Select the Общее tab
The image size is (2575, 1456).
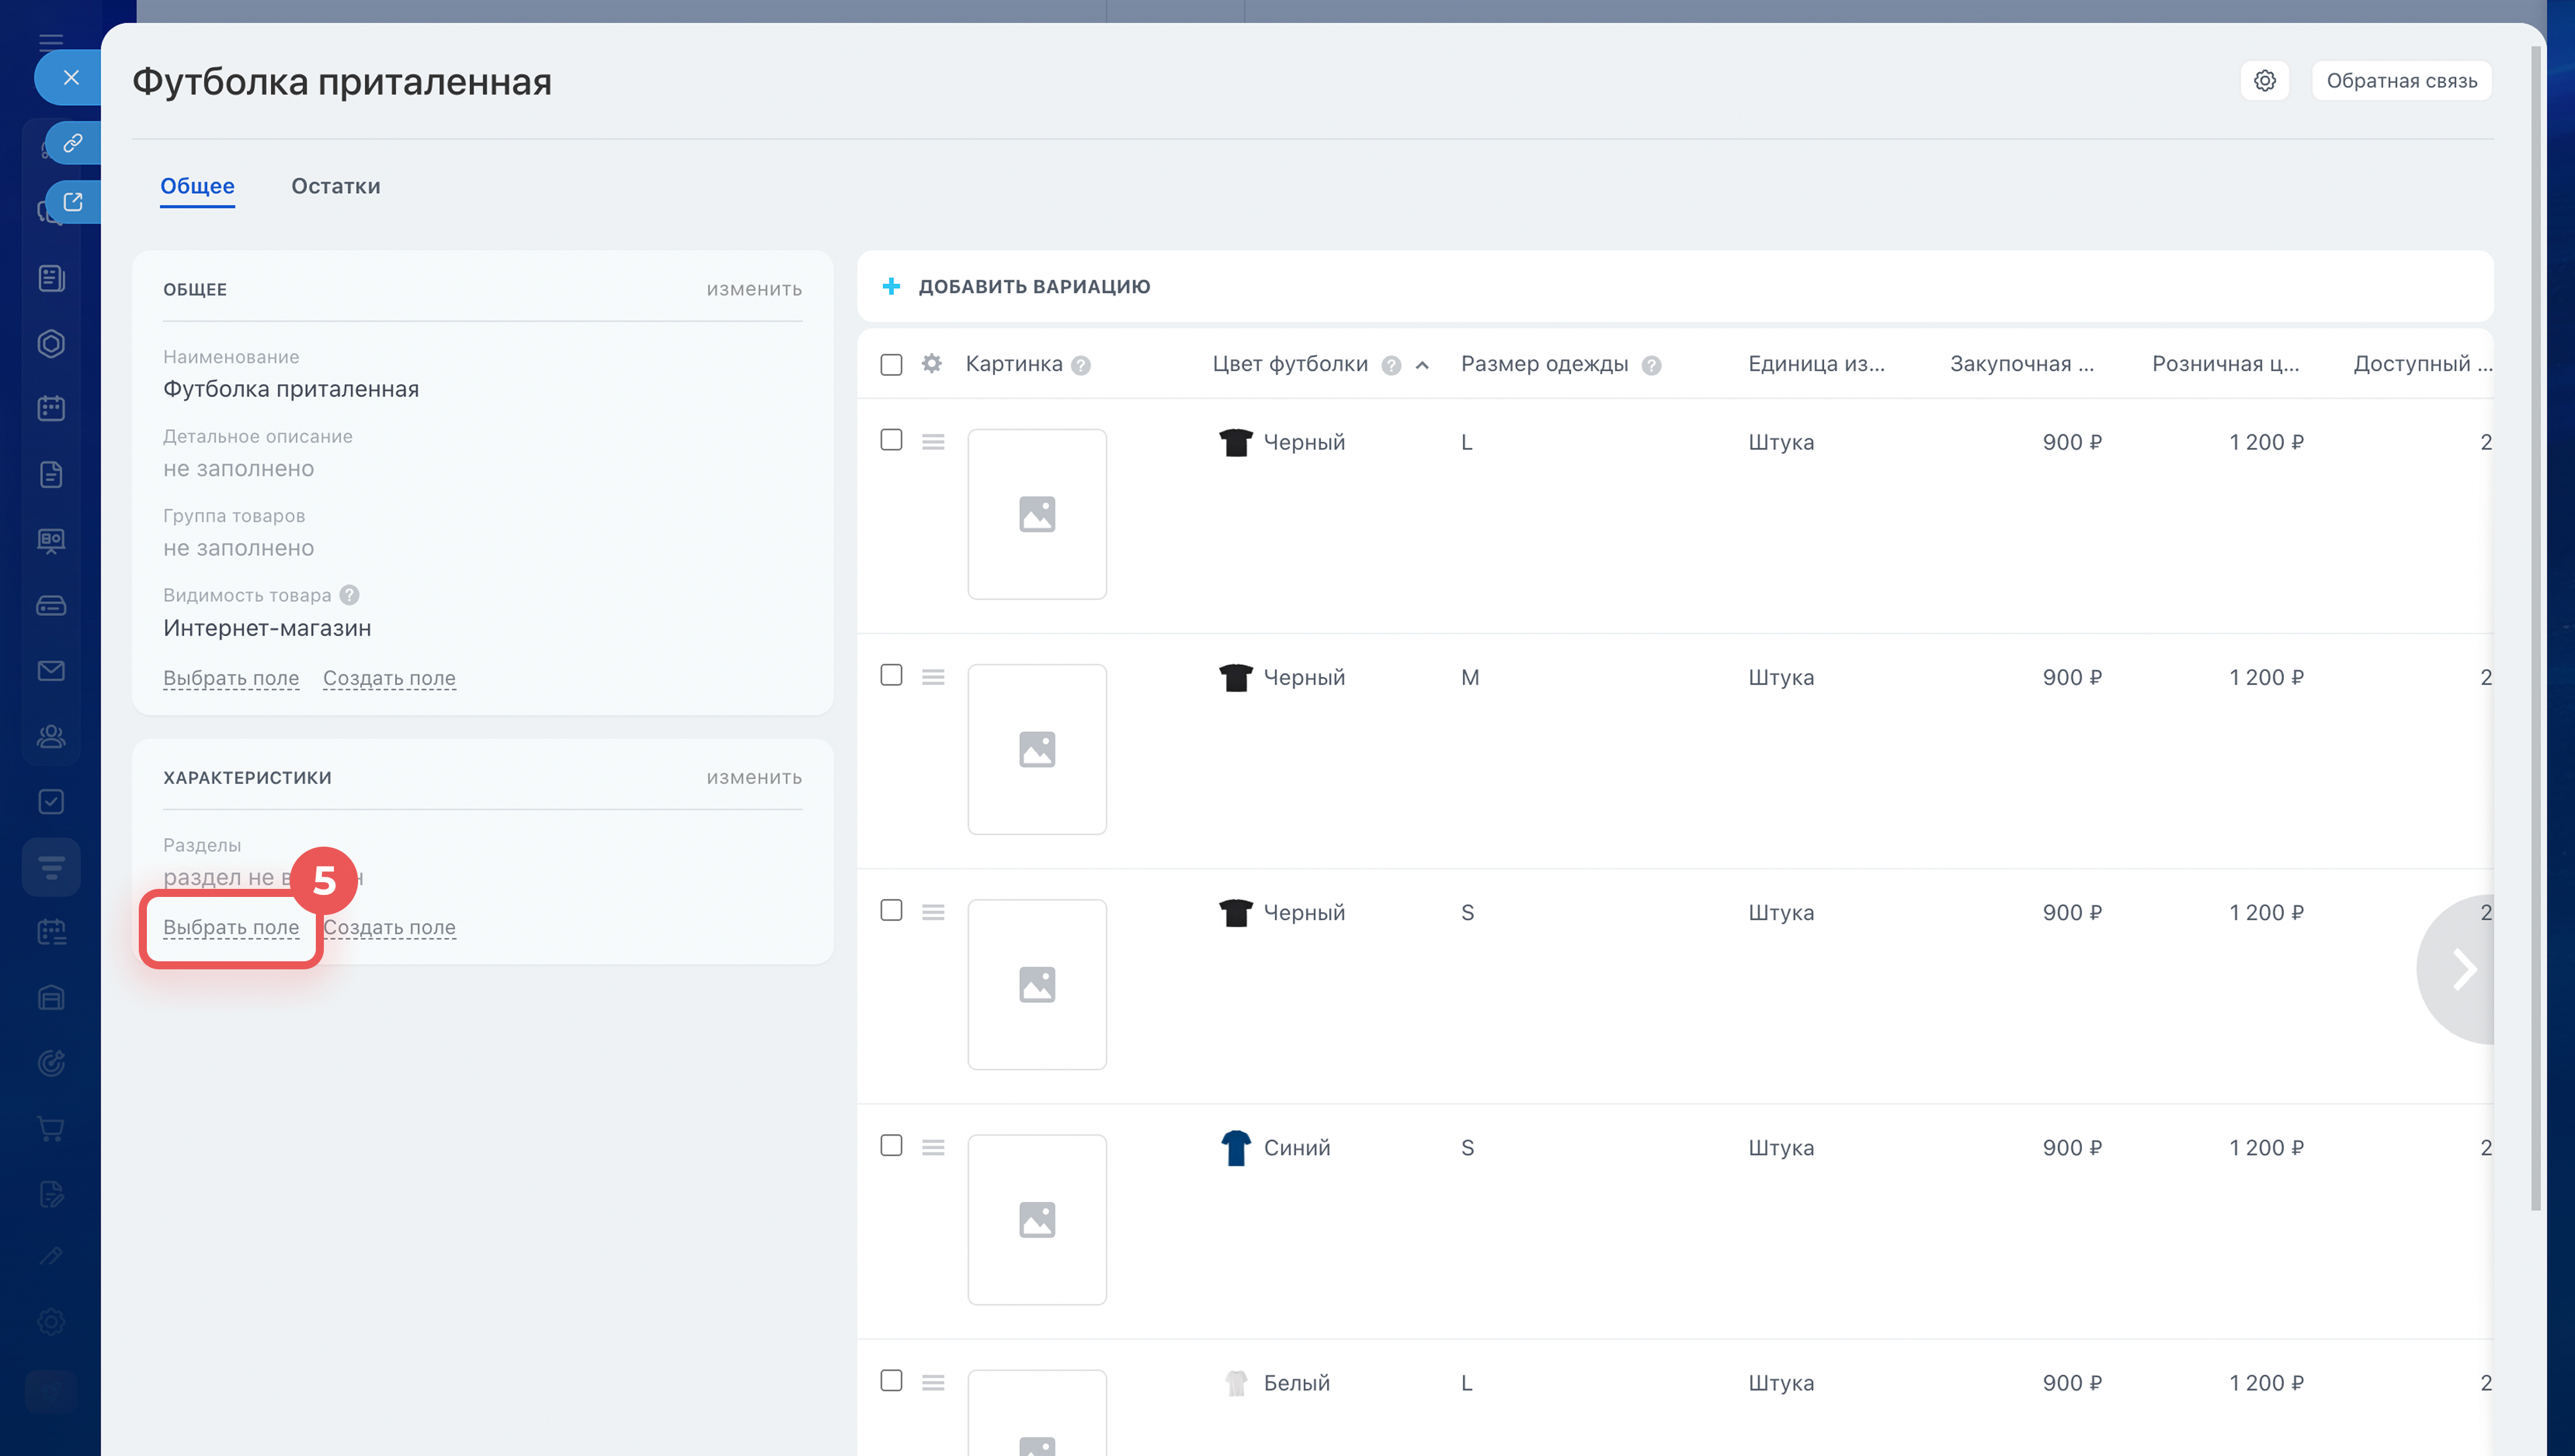[x=197, y=186]
